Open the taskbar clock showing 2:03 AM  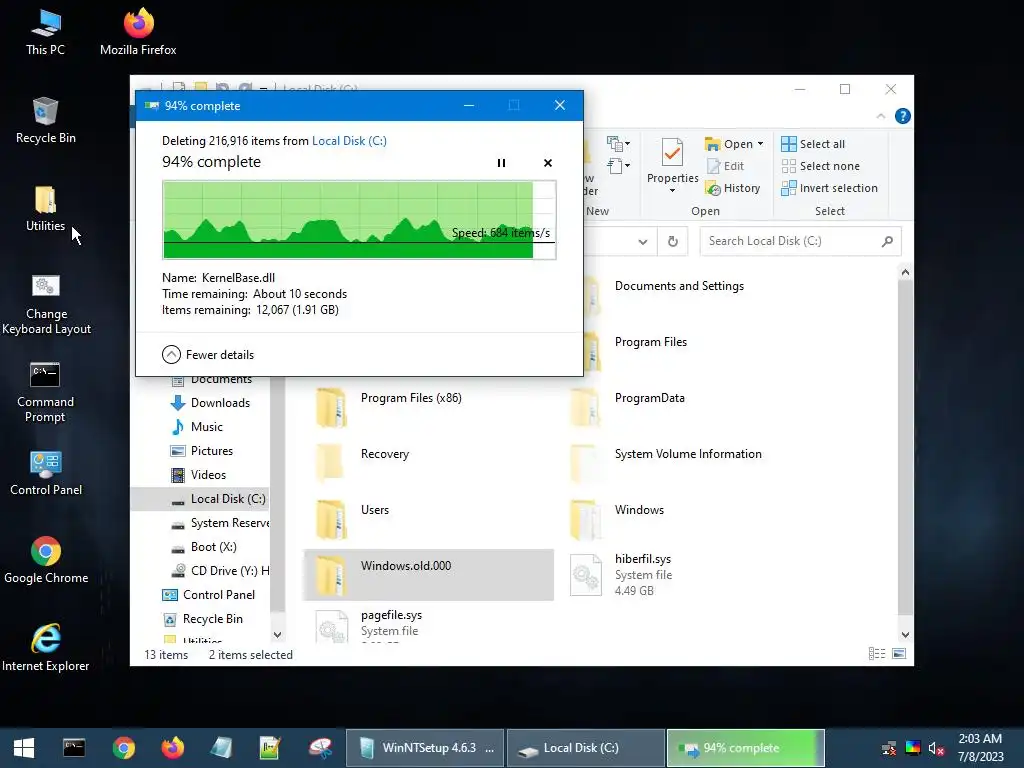coord(980,748)
